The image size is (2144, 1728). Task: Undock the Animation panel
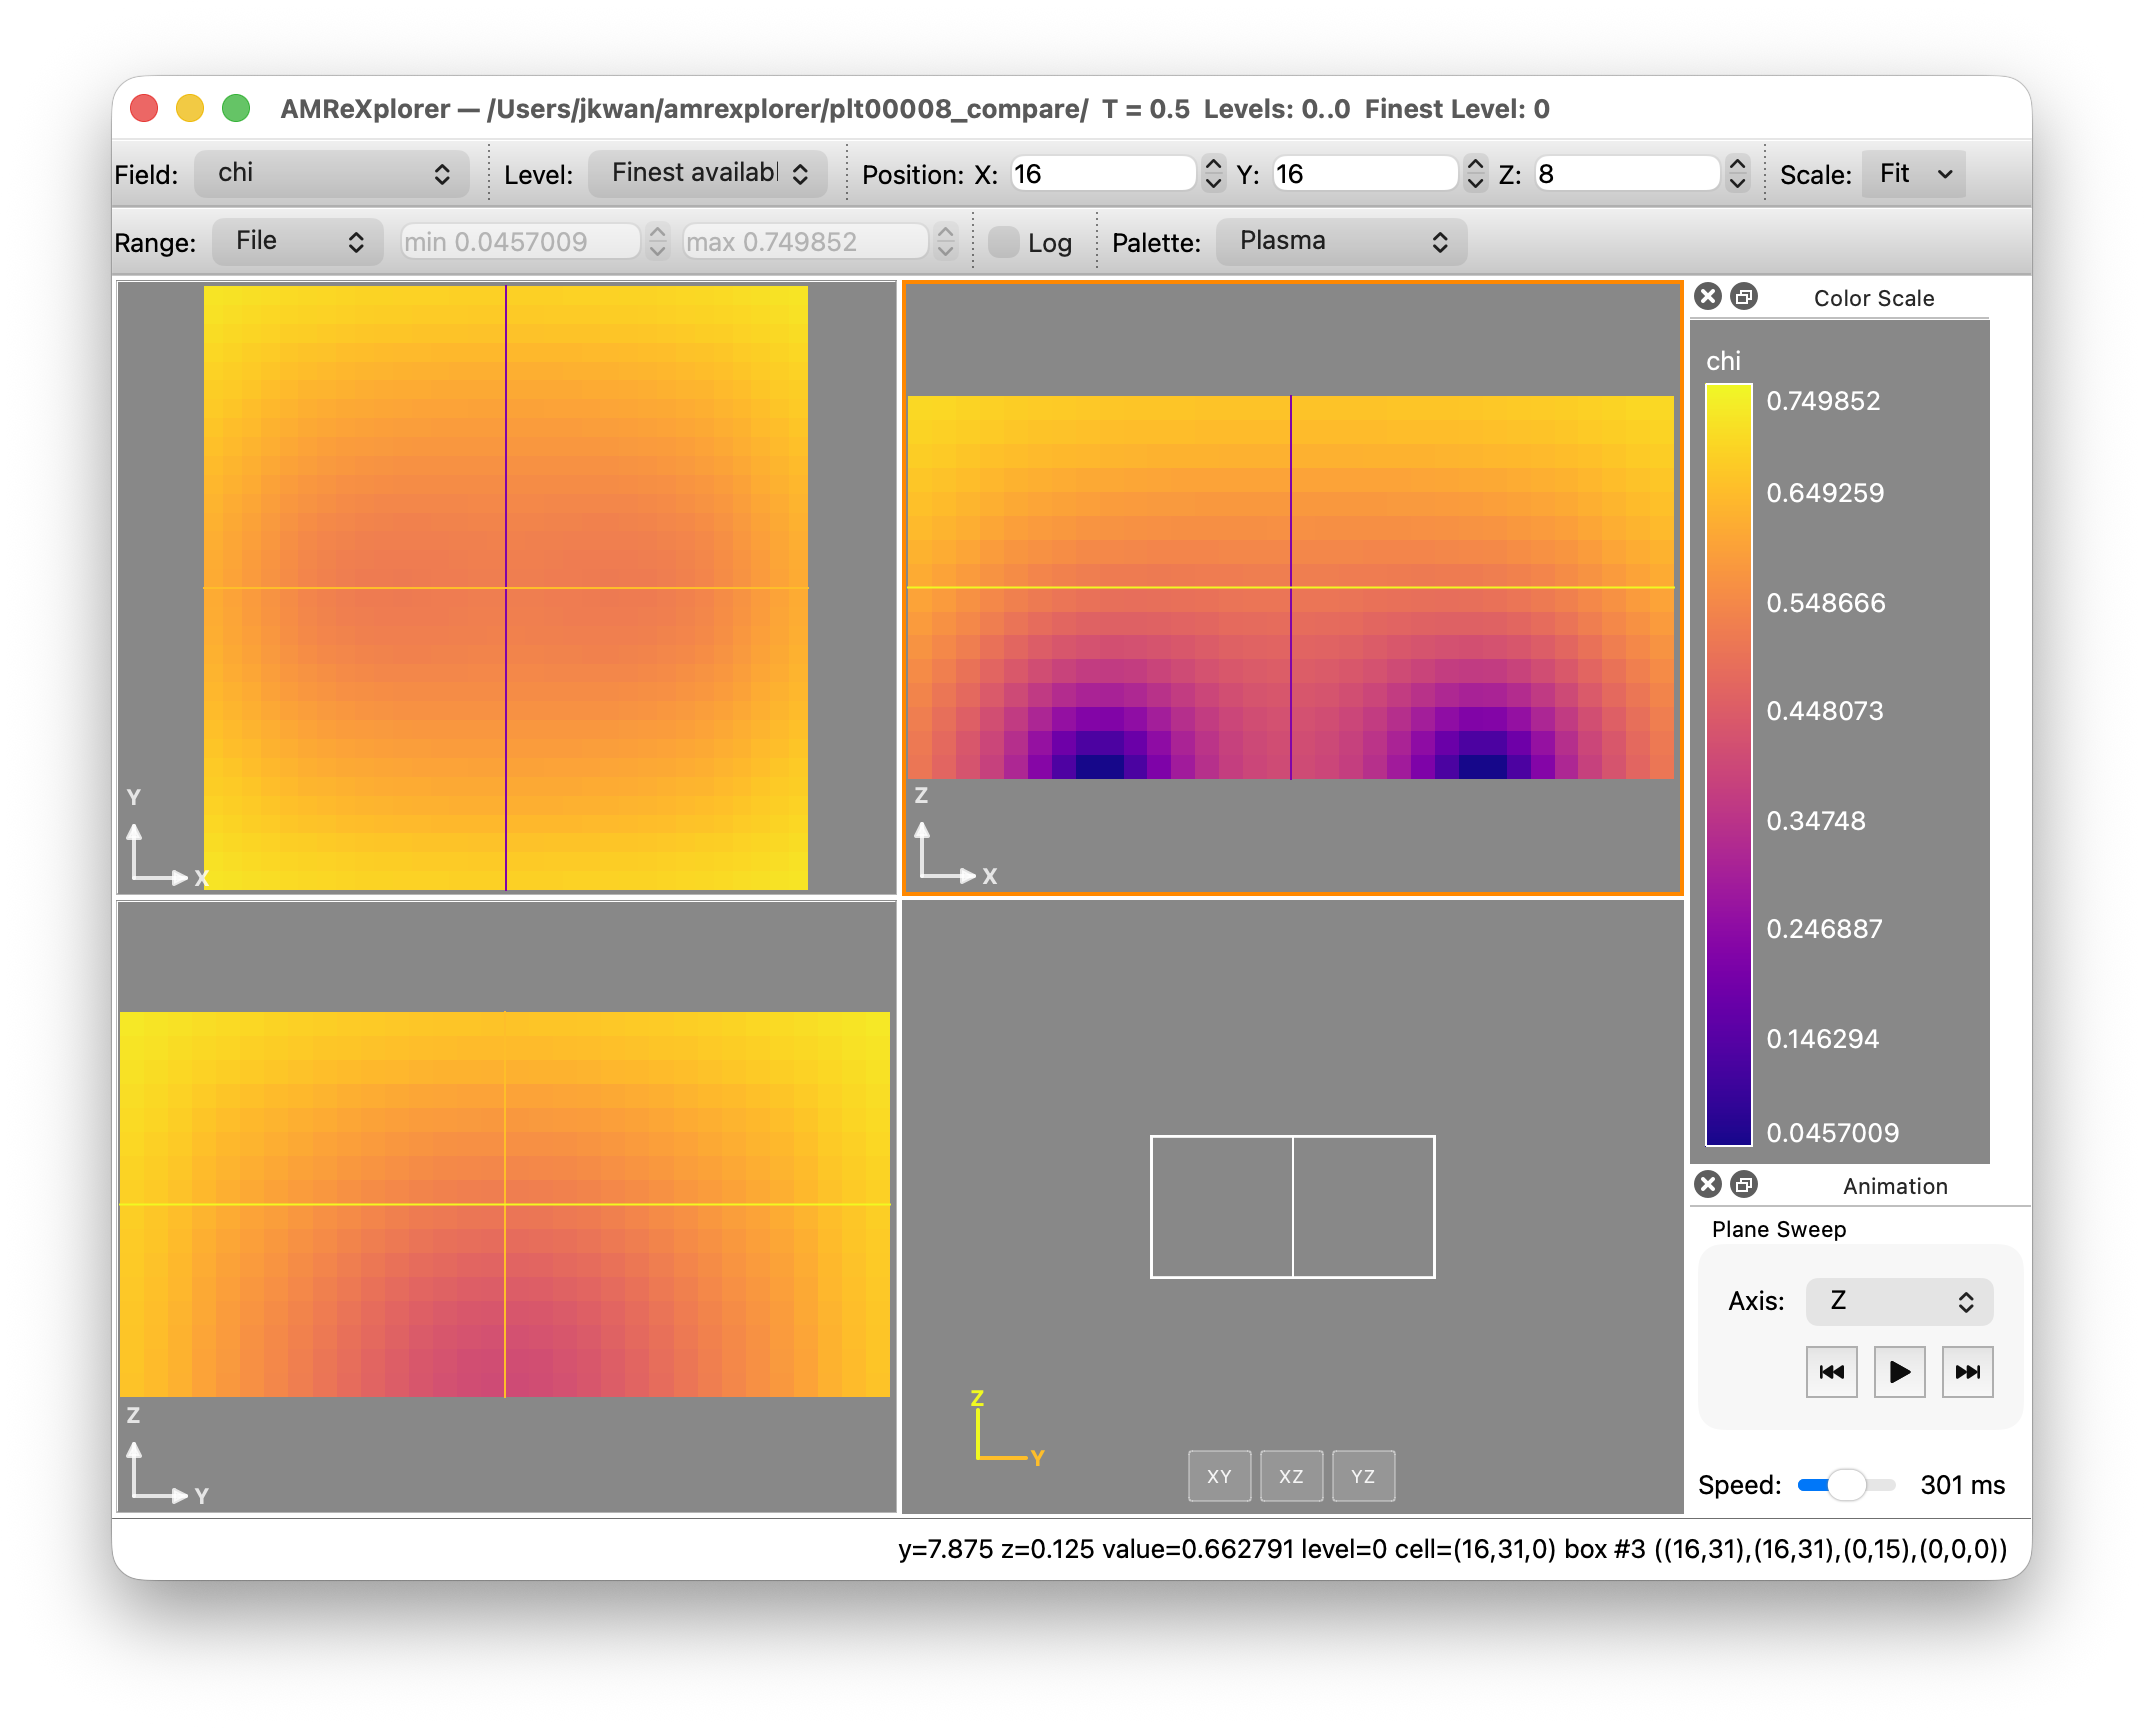(x=1744, y=1185)
